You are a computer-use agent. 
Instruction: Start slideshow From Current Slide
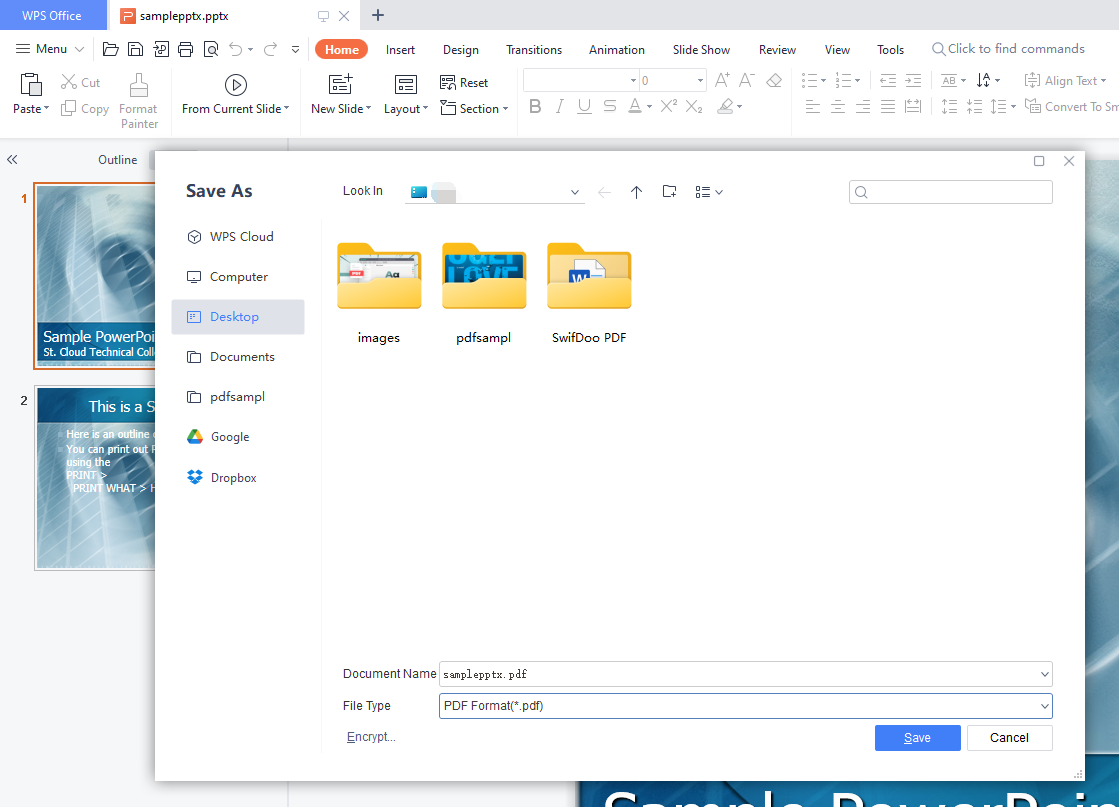[x=235, y=95]
